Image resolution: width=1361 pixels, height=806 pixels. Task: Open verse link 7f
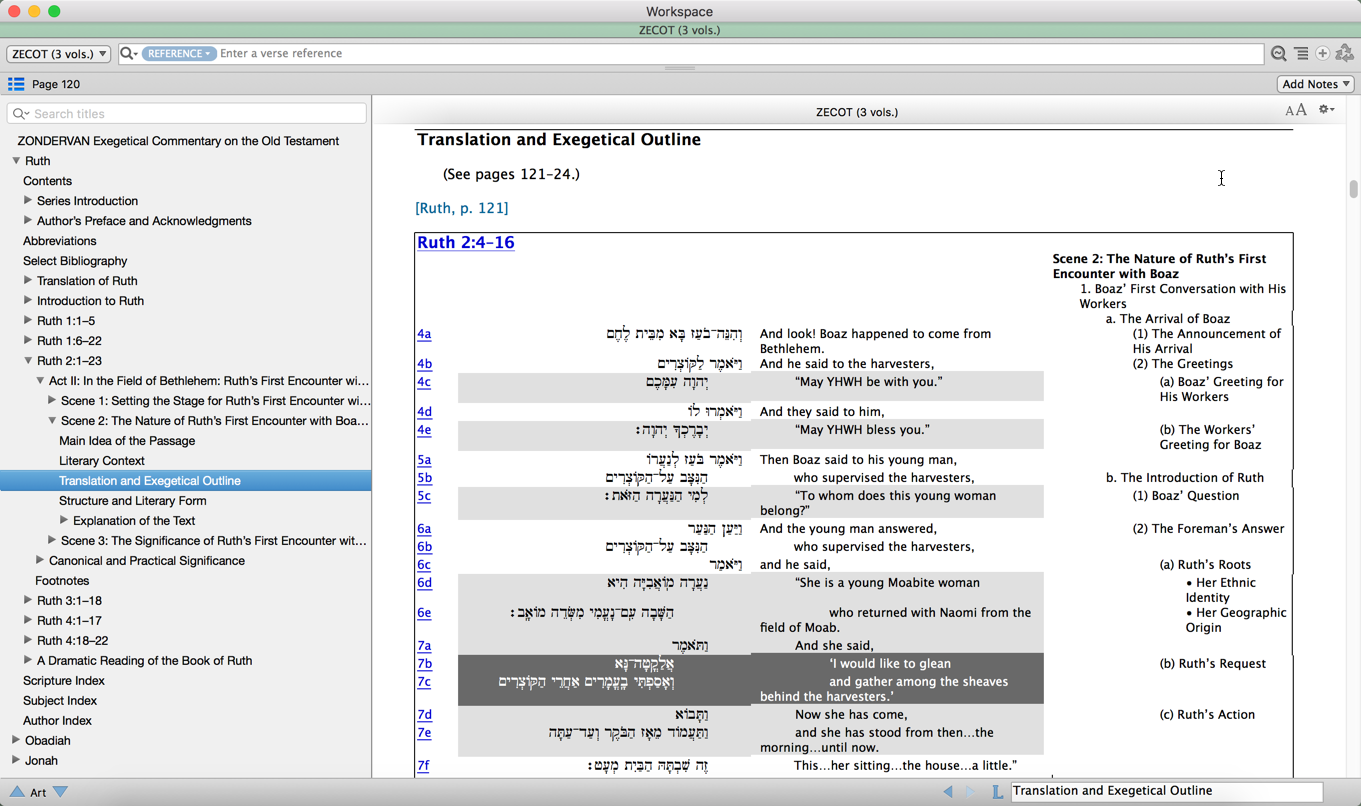click(x=423, y=766)
